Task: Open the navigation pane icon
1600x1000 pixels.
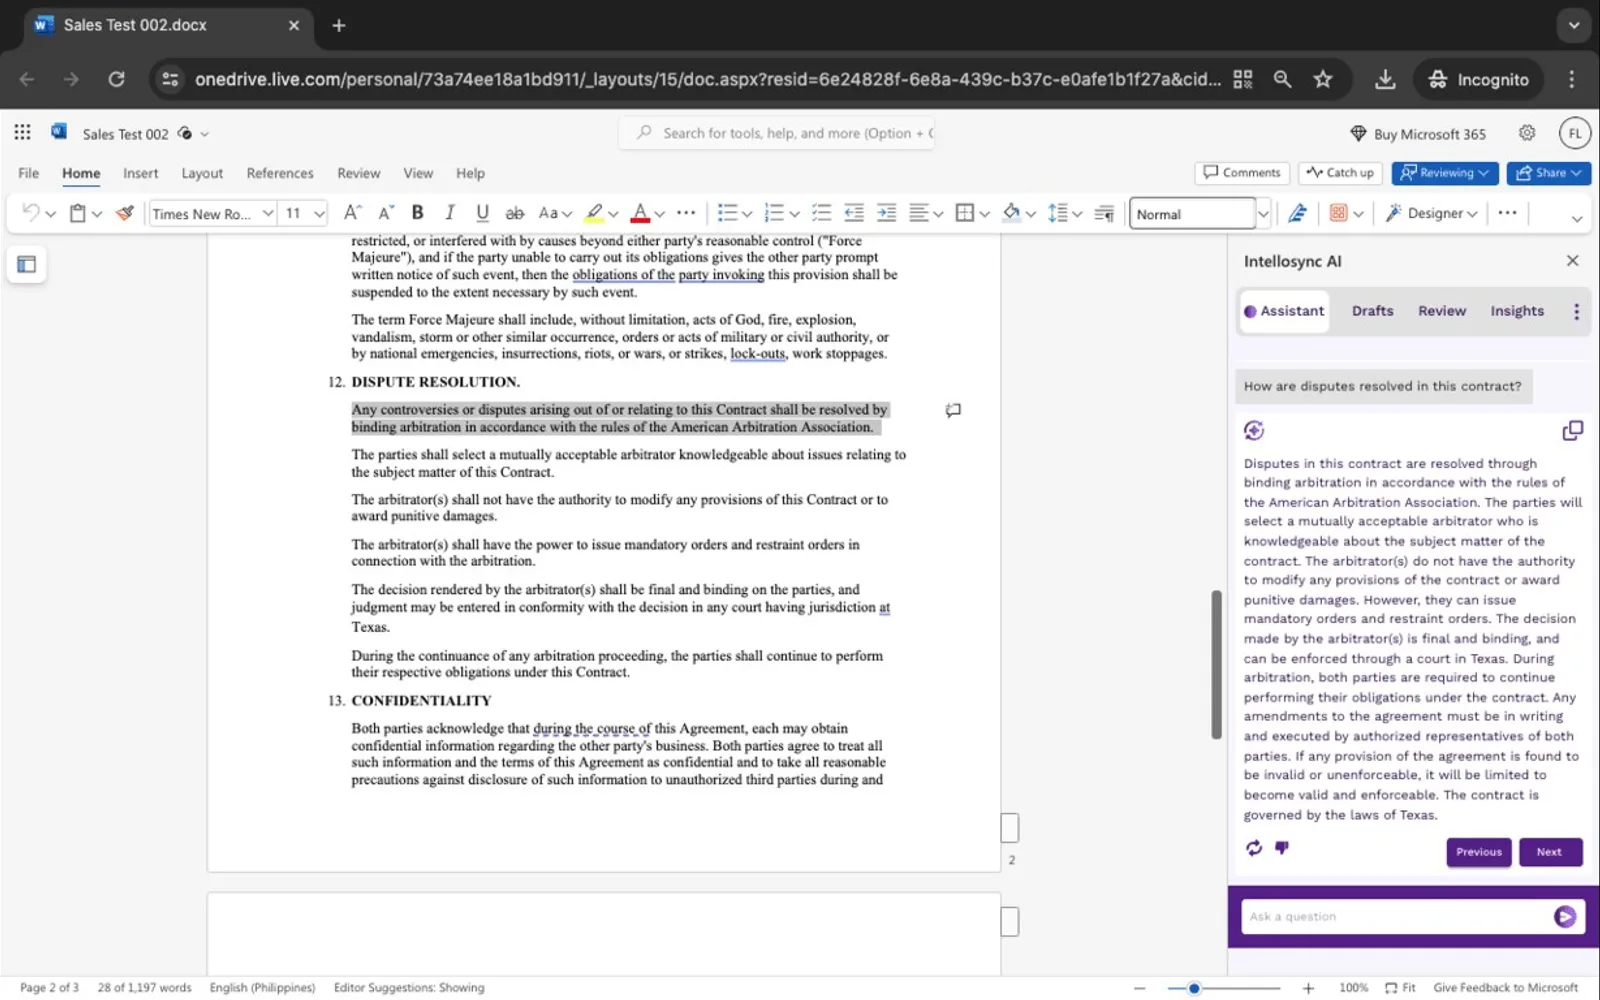Action: pos(27,265)
